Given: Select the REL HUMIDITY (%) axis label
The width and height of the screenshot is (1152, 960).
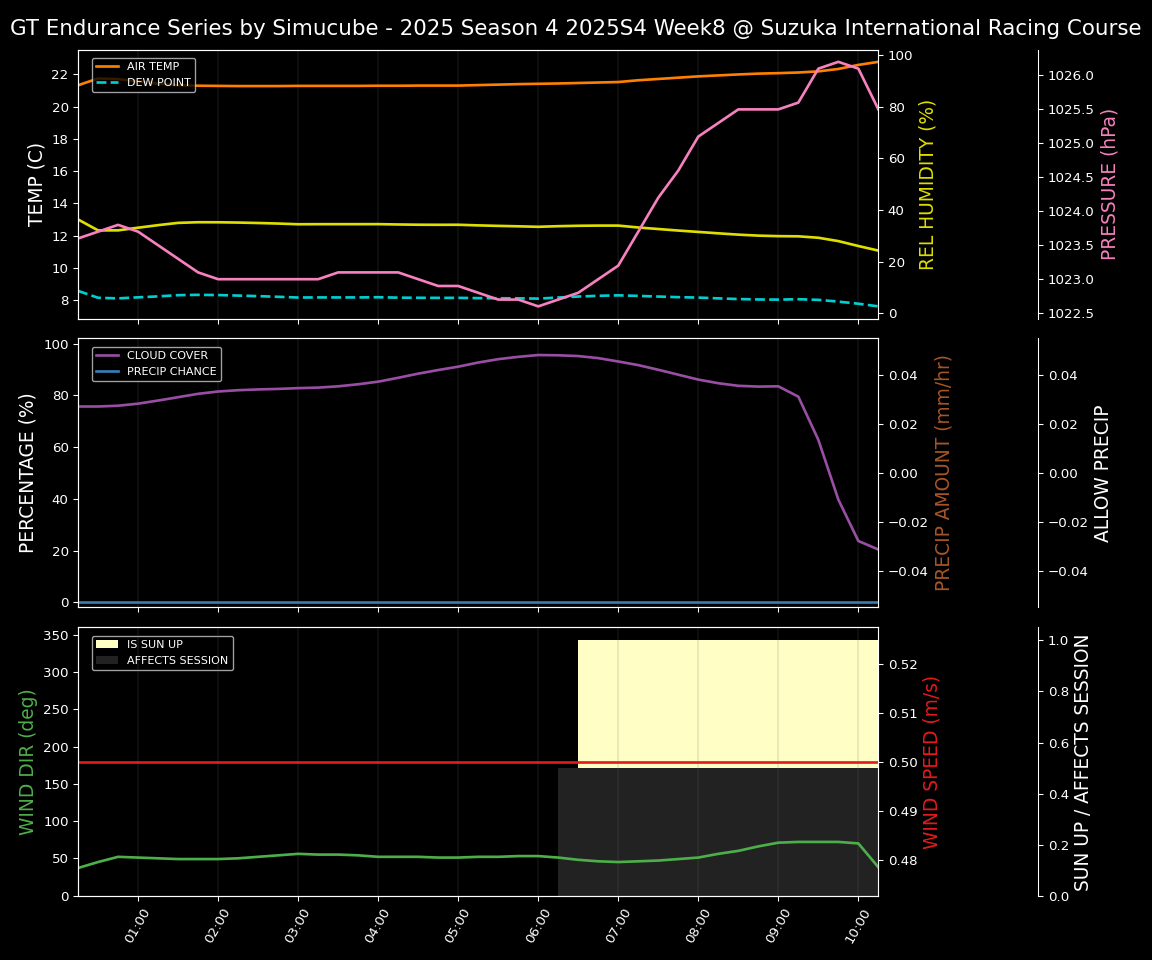Looking at the screenshot, I should [927, 184].
